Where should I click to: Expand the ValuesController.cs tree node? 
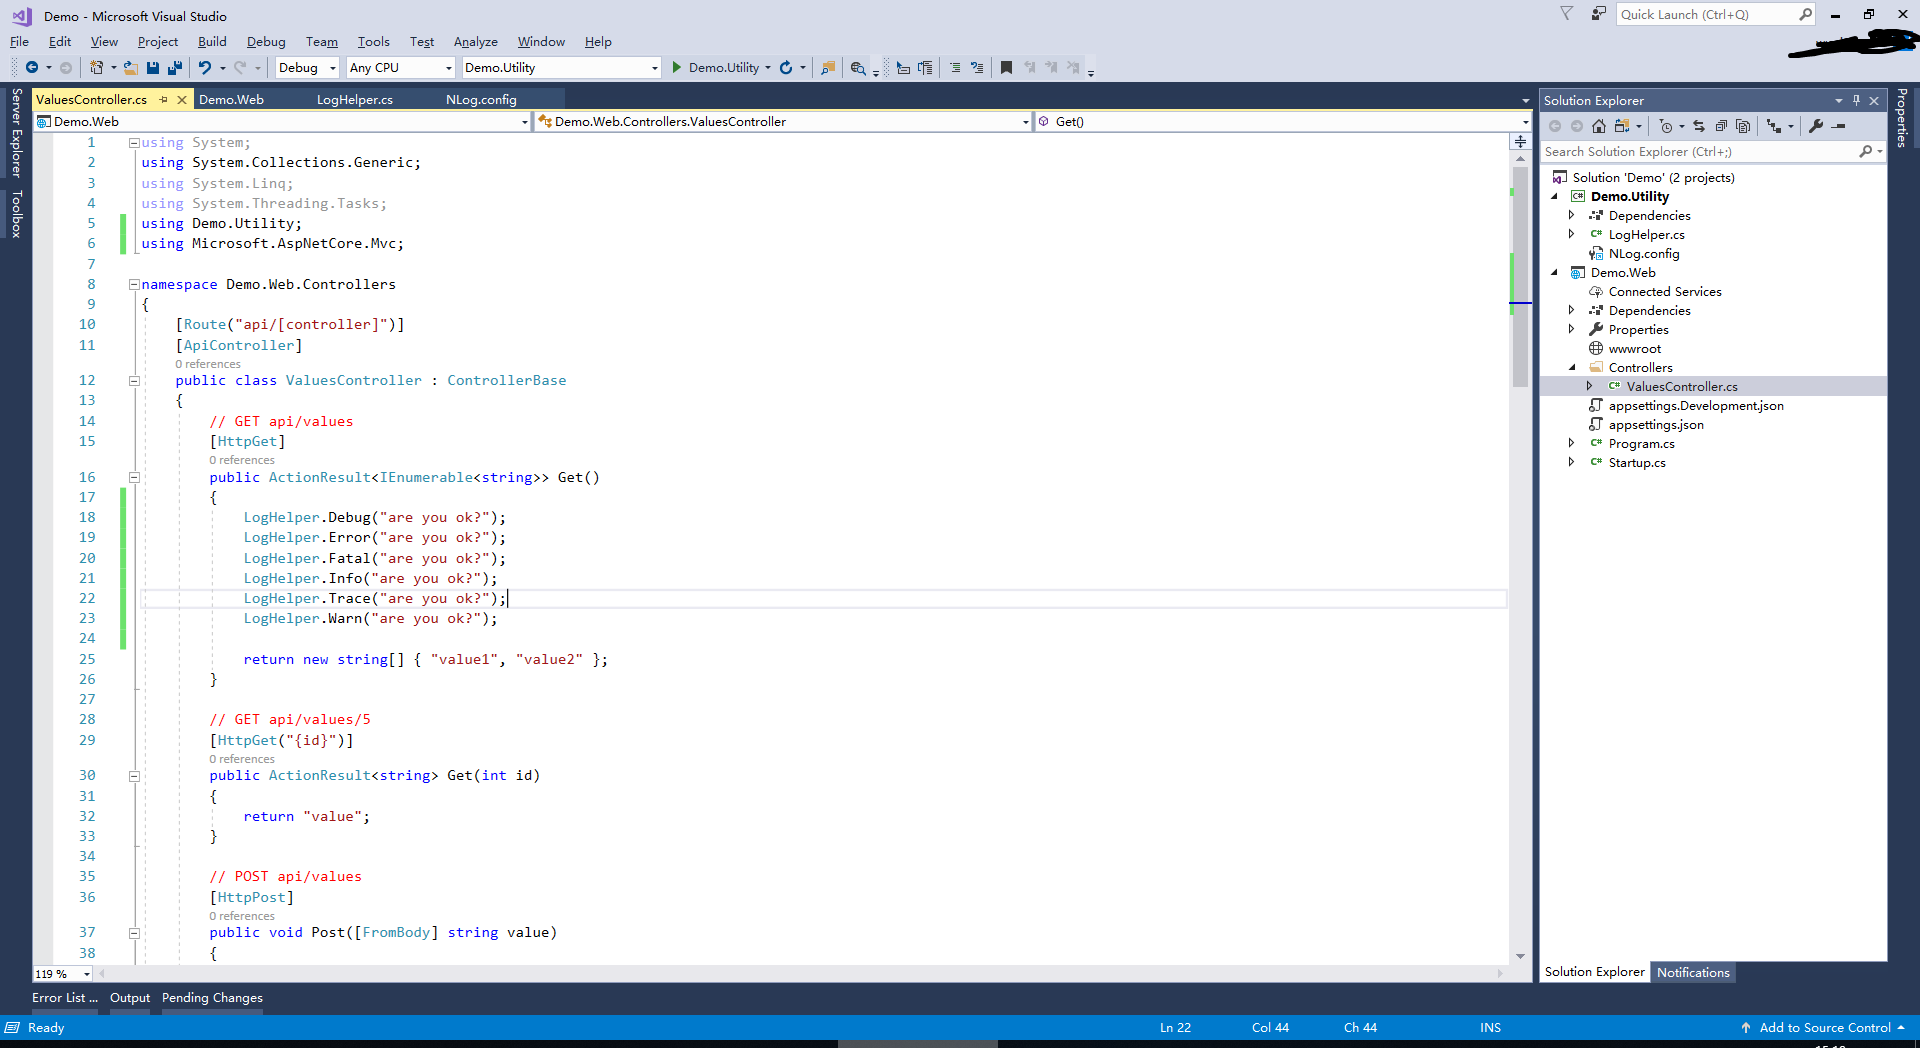[1589, 387]
